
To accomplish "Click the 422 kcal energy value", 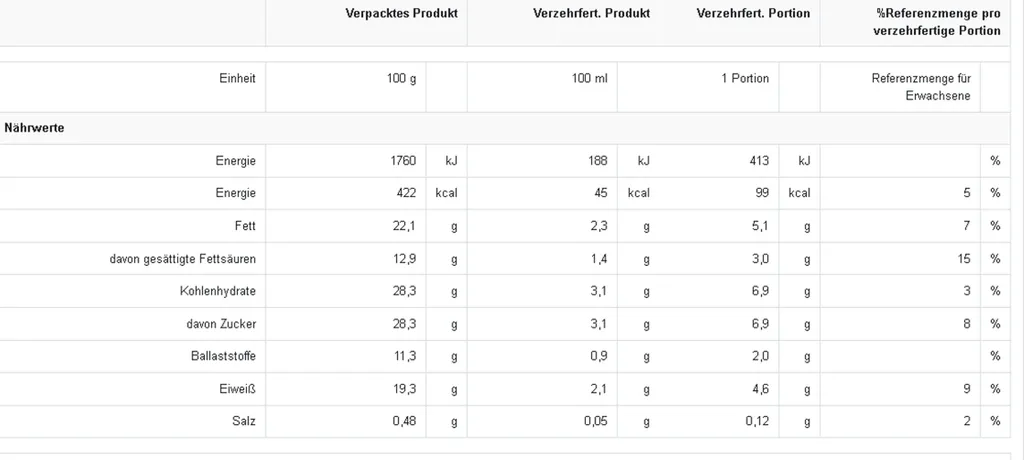I will tap(406, 193).
